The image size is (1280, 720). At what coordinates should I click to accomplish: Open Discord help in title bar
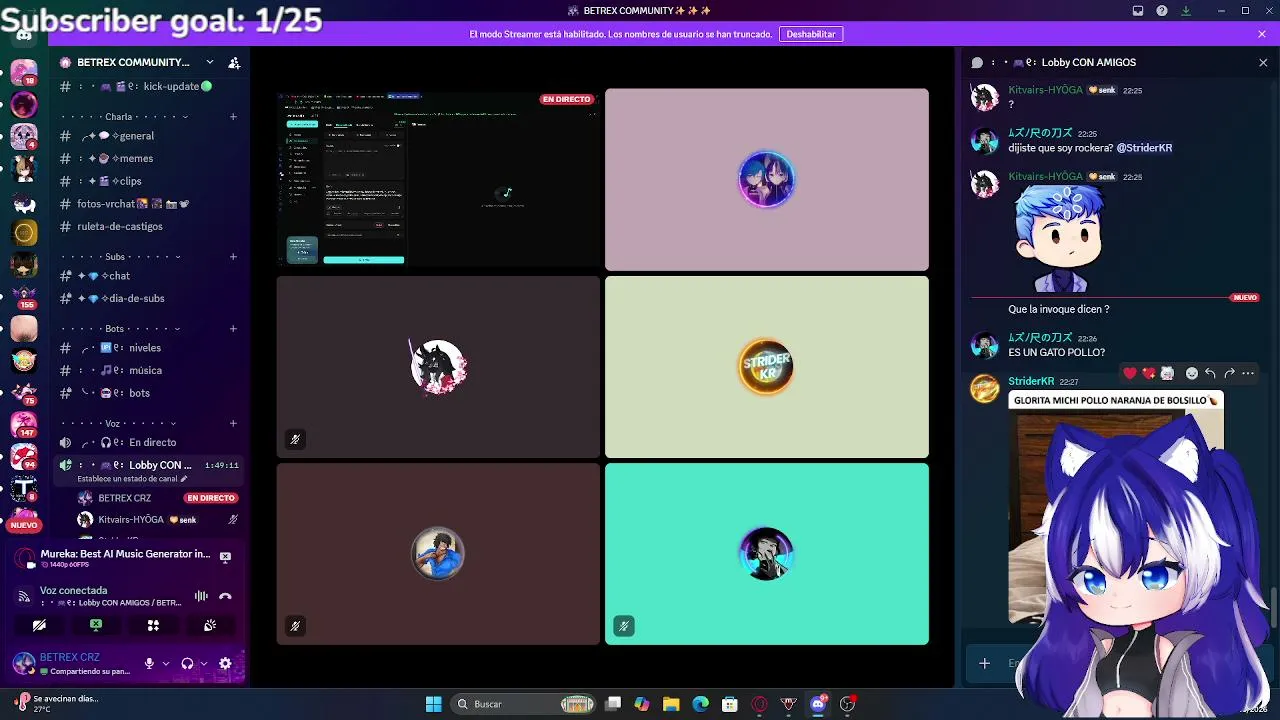click(x=1162, y=11)
